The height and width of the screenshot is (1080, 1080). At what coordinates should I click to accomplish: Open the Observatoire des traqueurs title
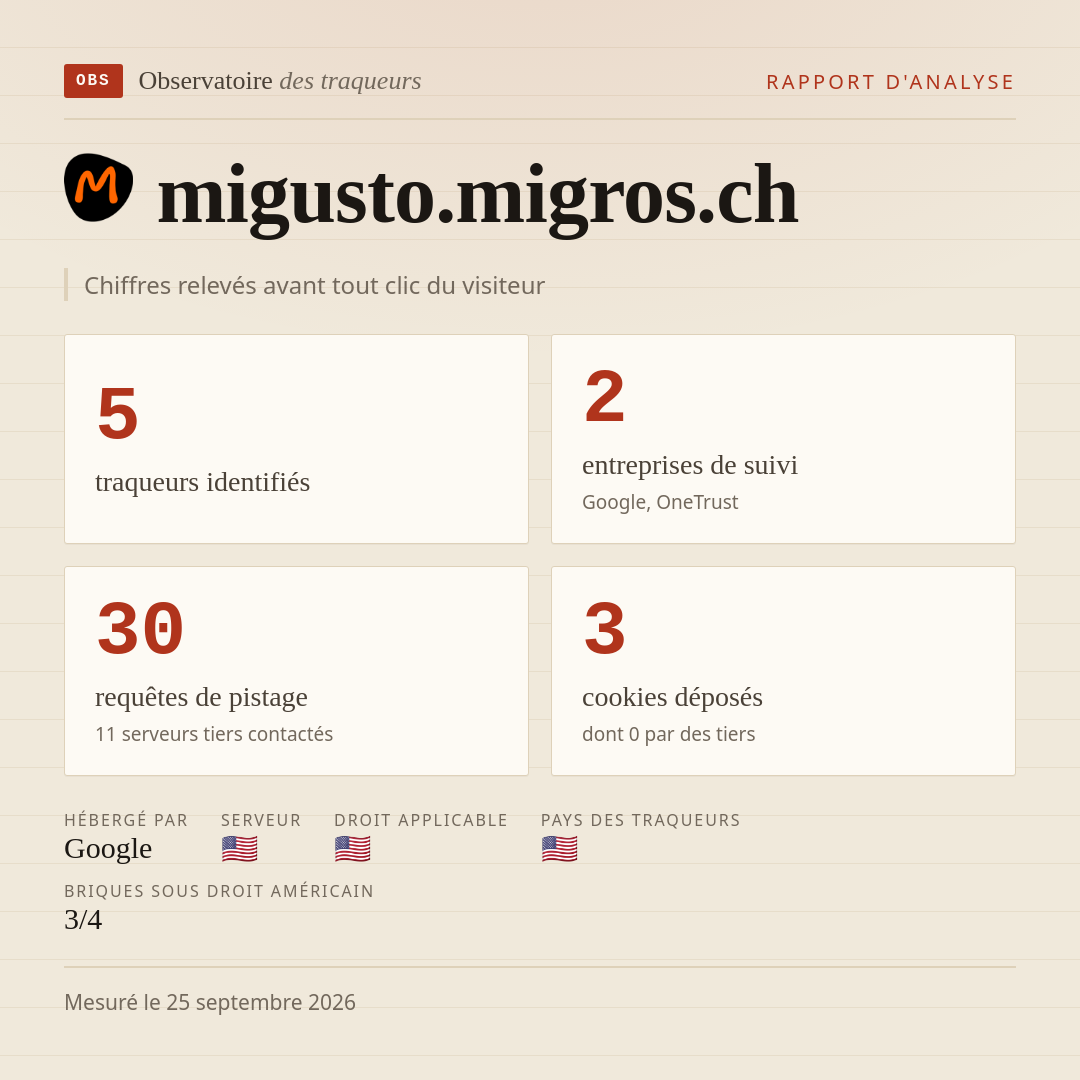pyautogui.click(x=280, y=81)
